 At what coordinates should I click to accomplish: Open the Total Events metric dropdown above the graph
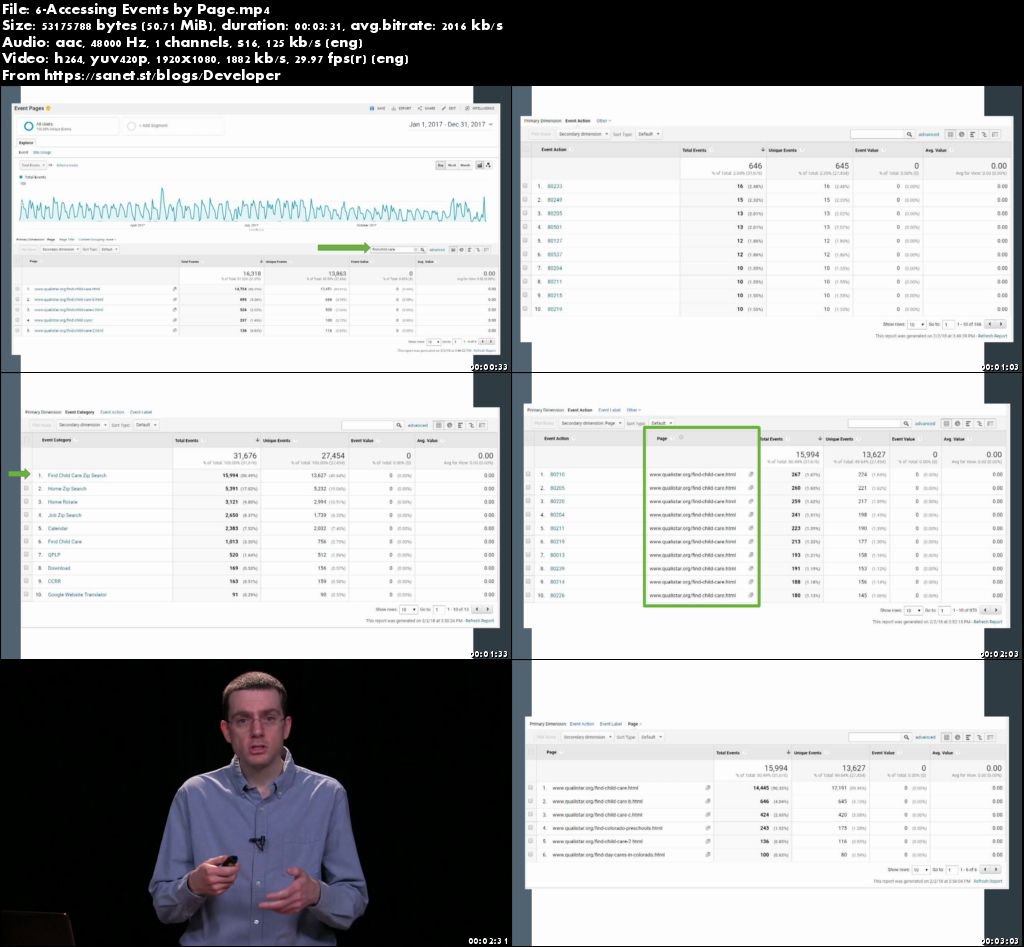(x=33, y=165)
